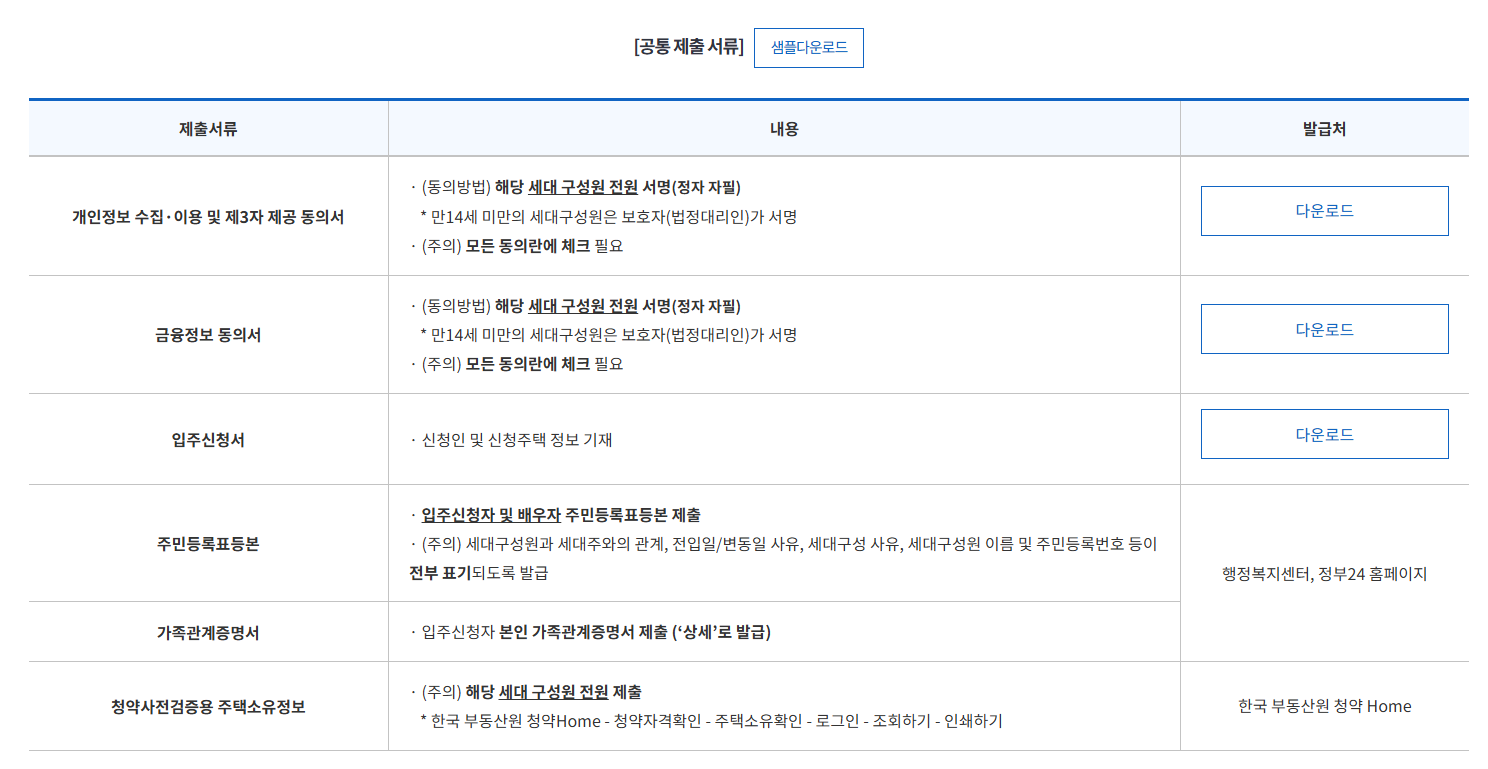Select the 제출서류 column header
Image resolution: width=1488 pixels, height=769 pixels.
pyautogui.click(x=208, y=127)
